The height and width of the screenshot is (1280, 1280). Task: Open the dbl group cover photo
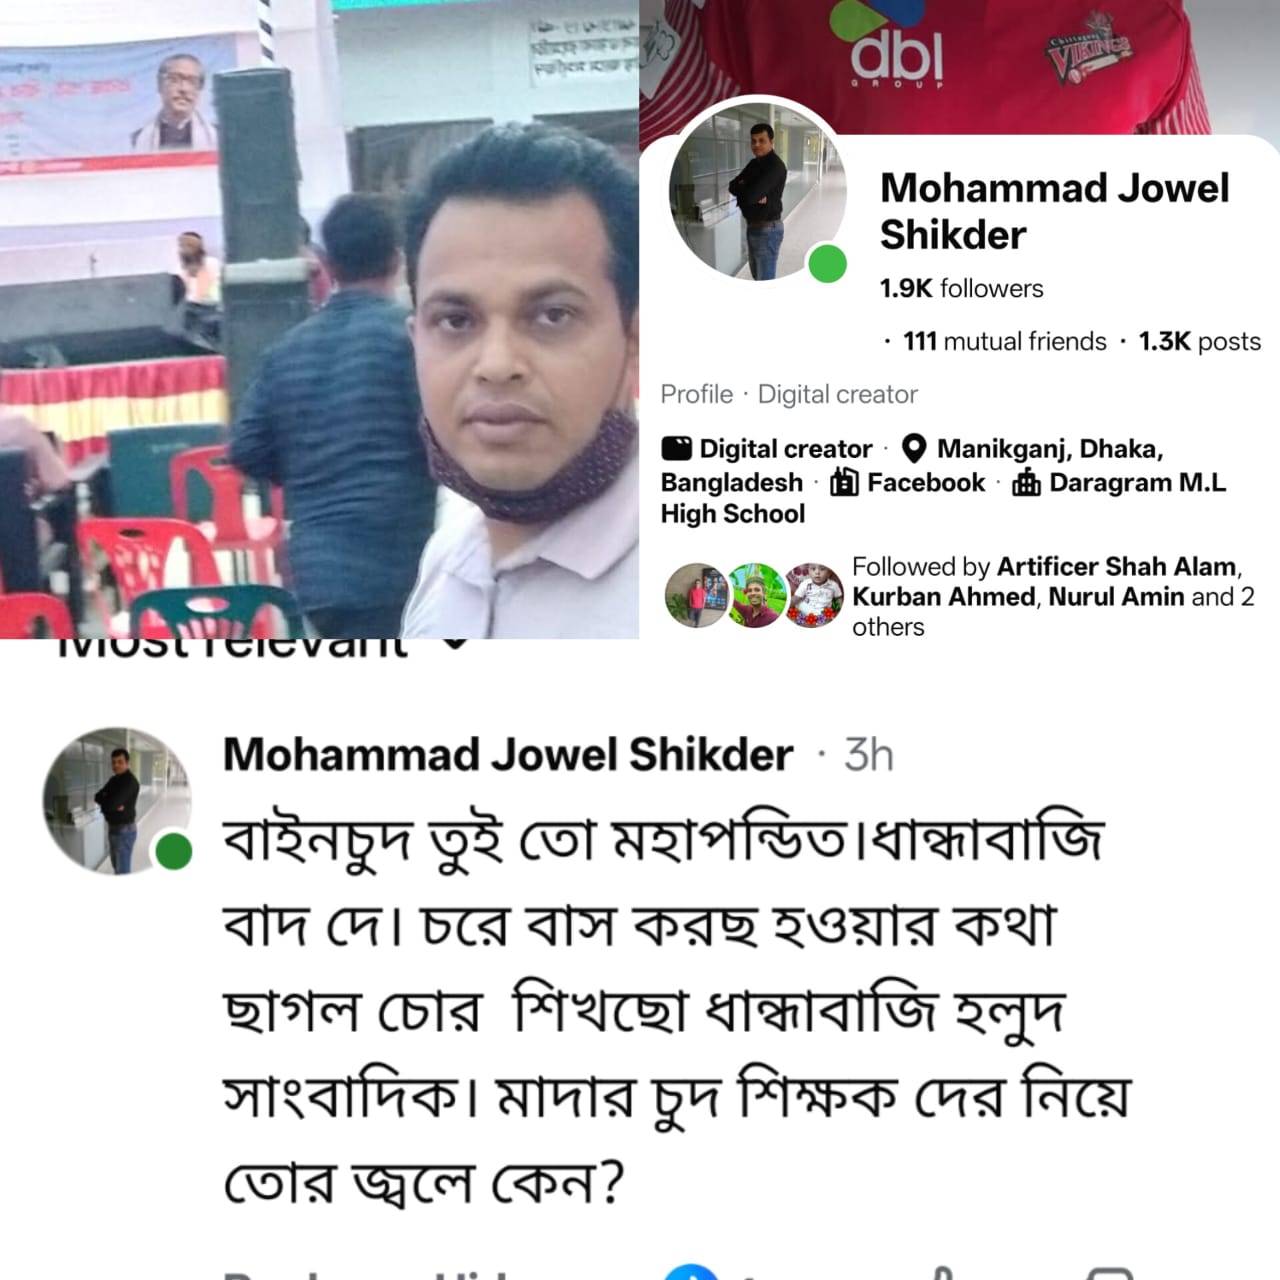[x=960, y=65]
